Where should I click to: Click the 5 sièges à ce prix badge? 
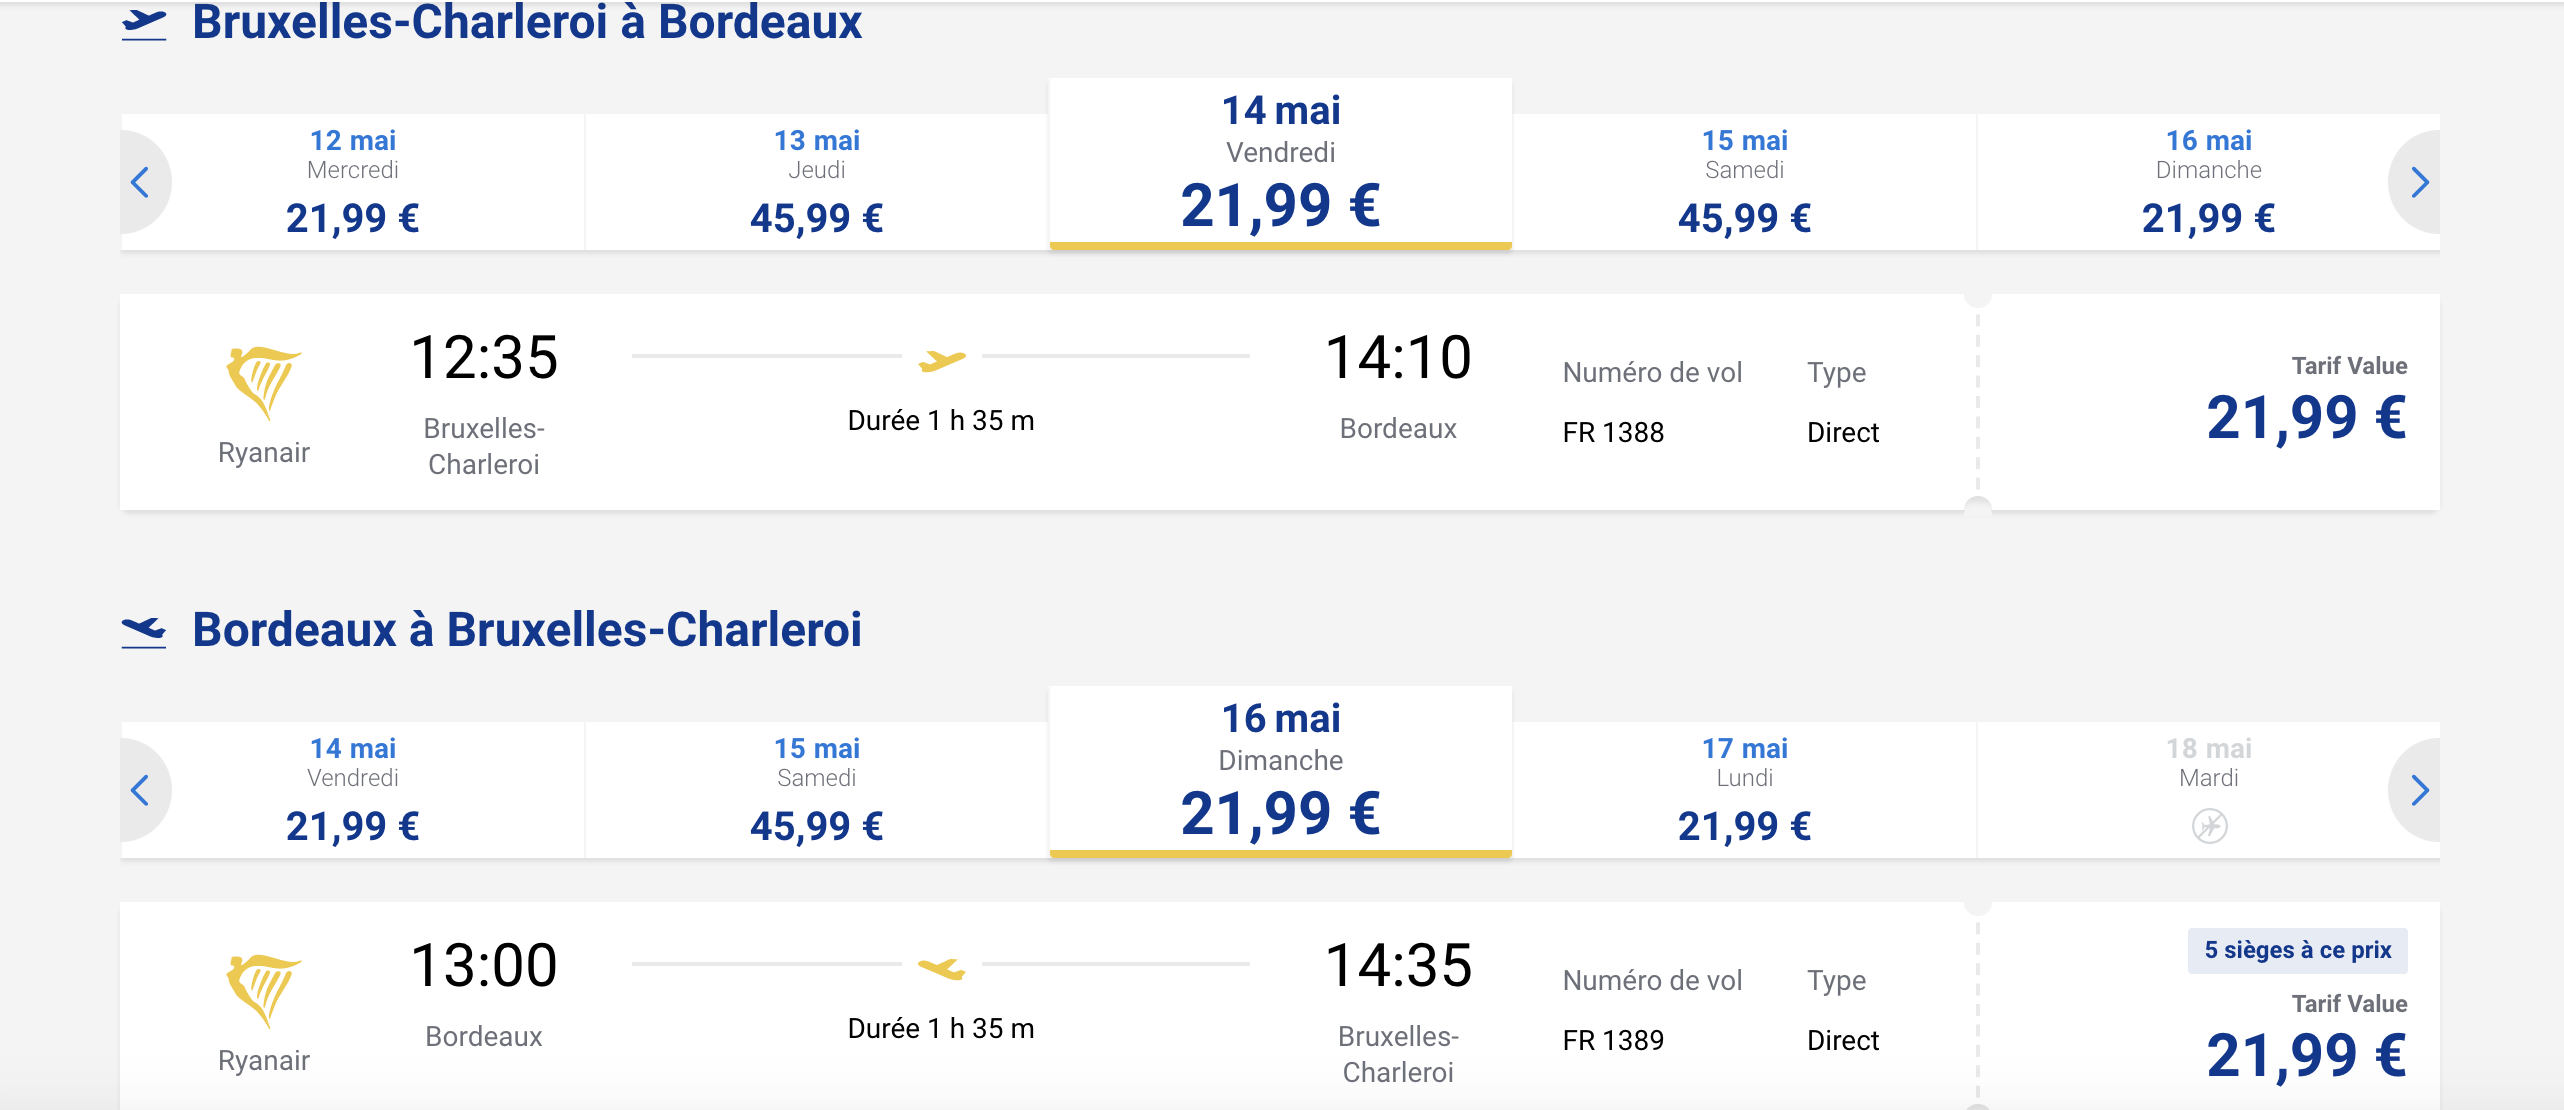(2297, 950)
